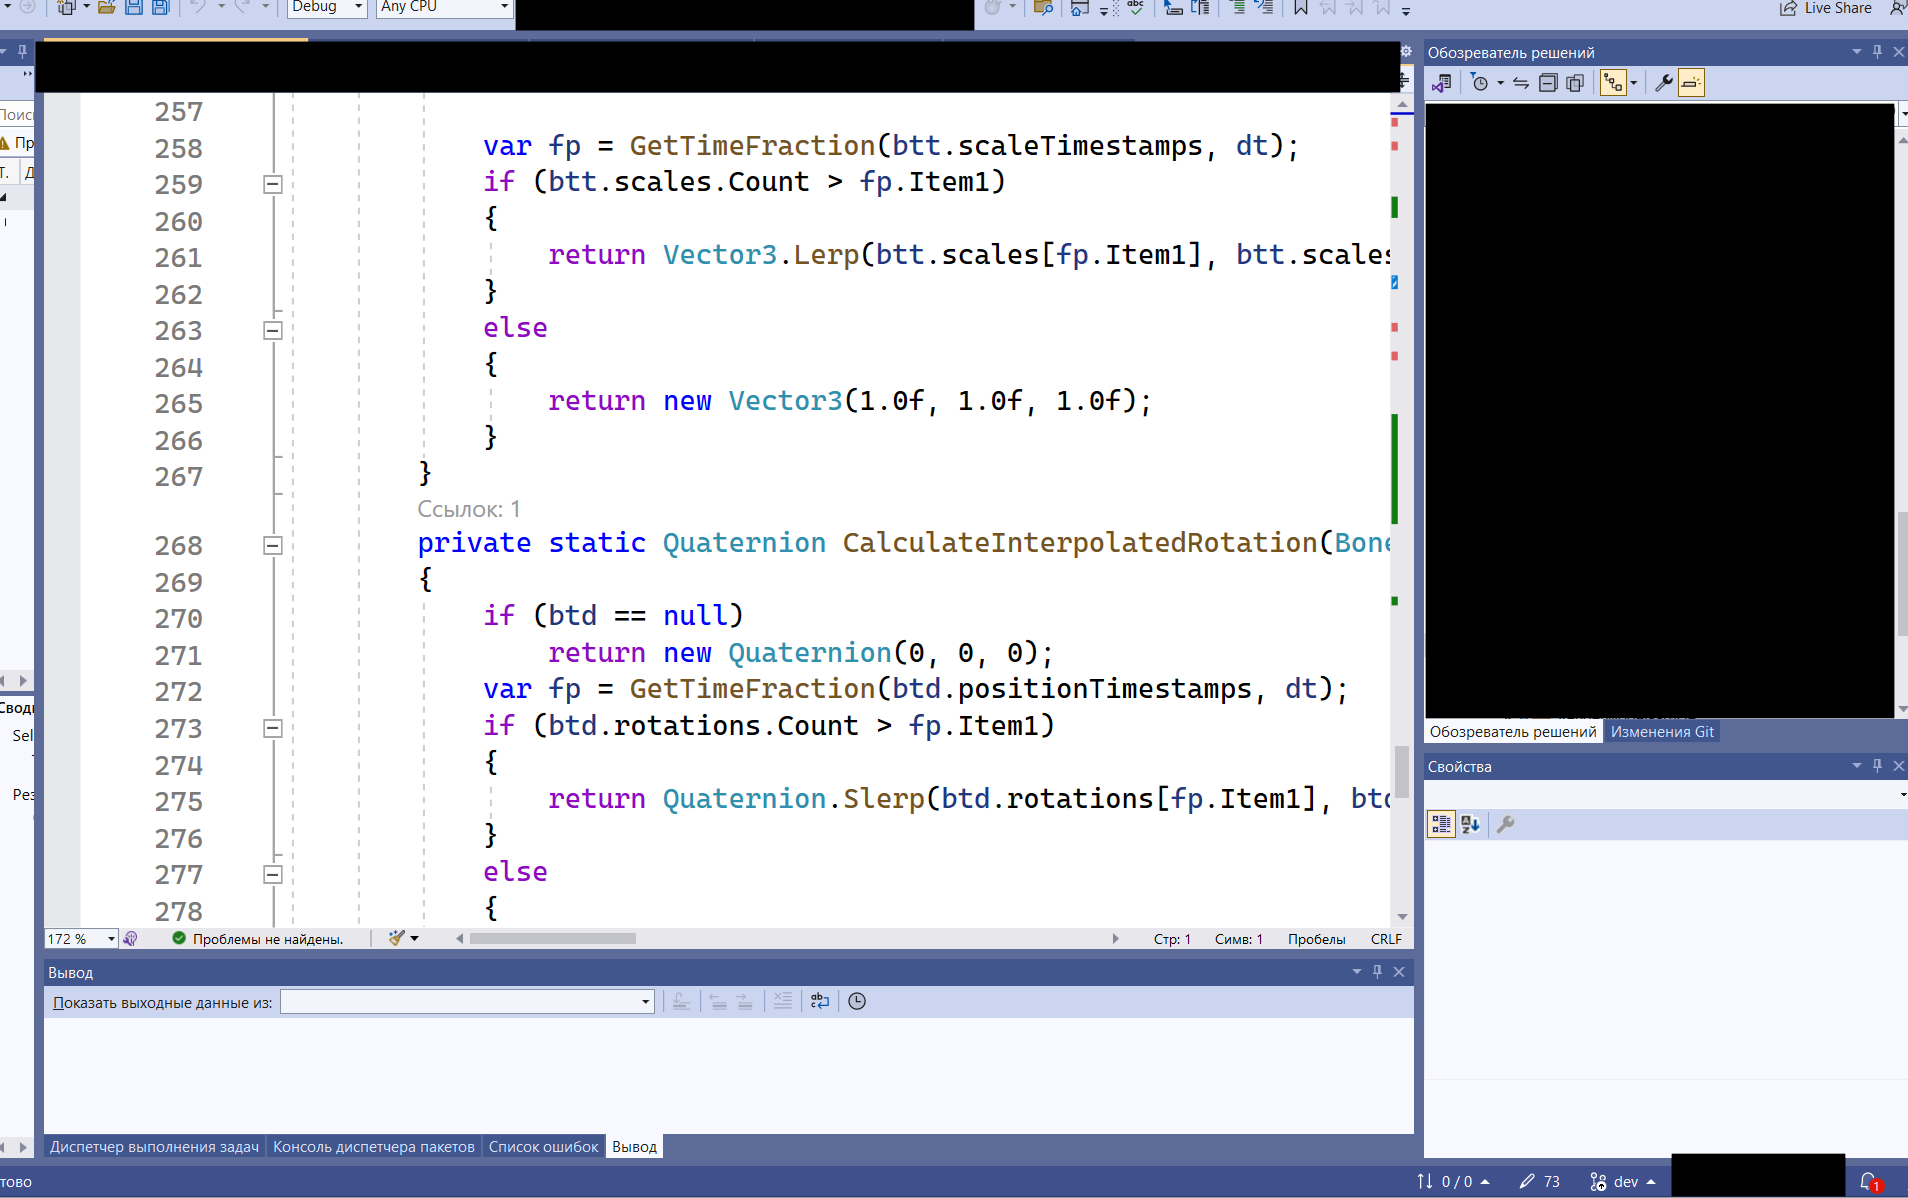1908x1198 pixels.
Task: Click the uncomment selected lines icon
Action: [1264, 7]
